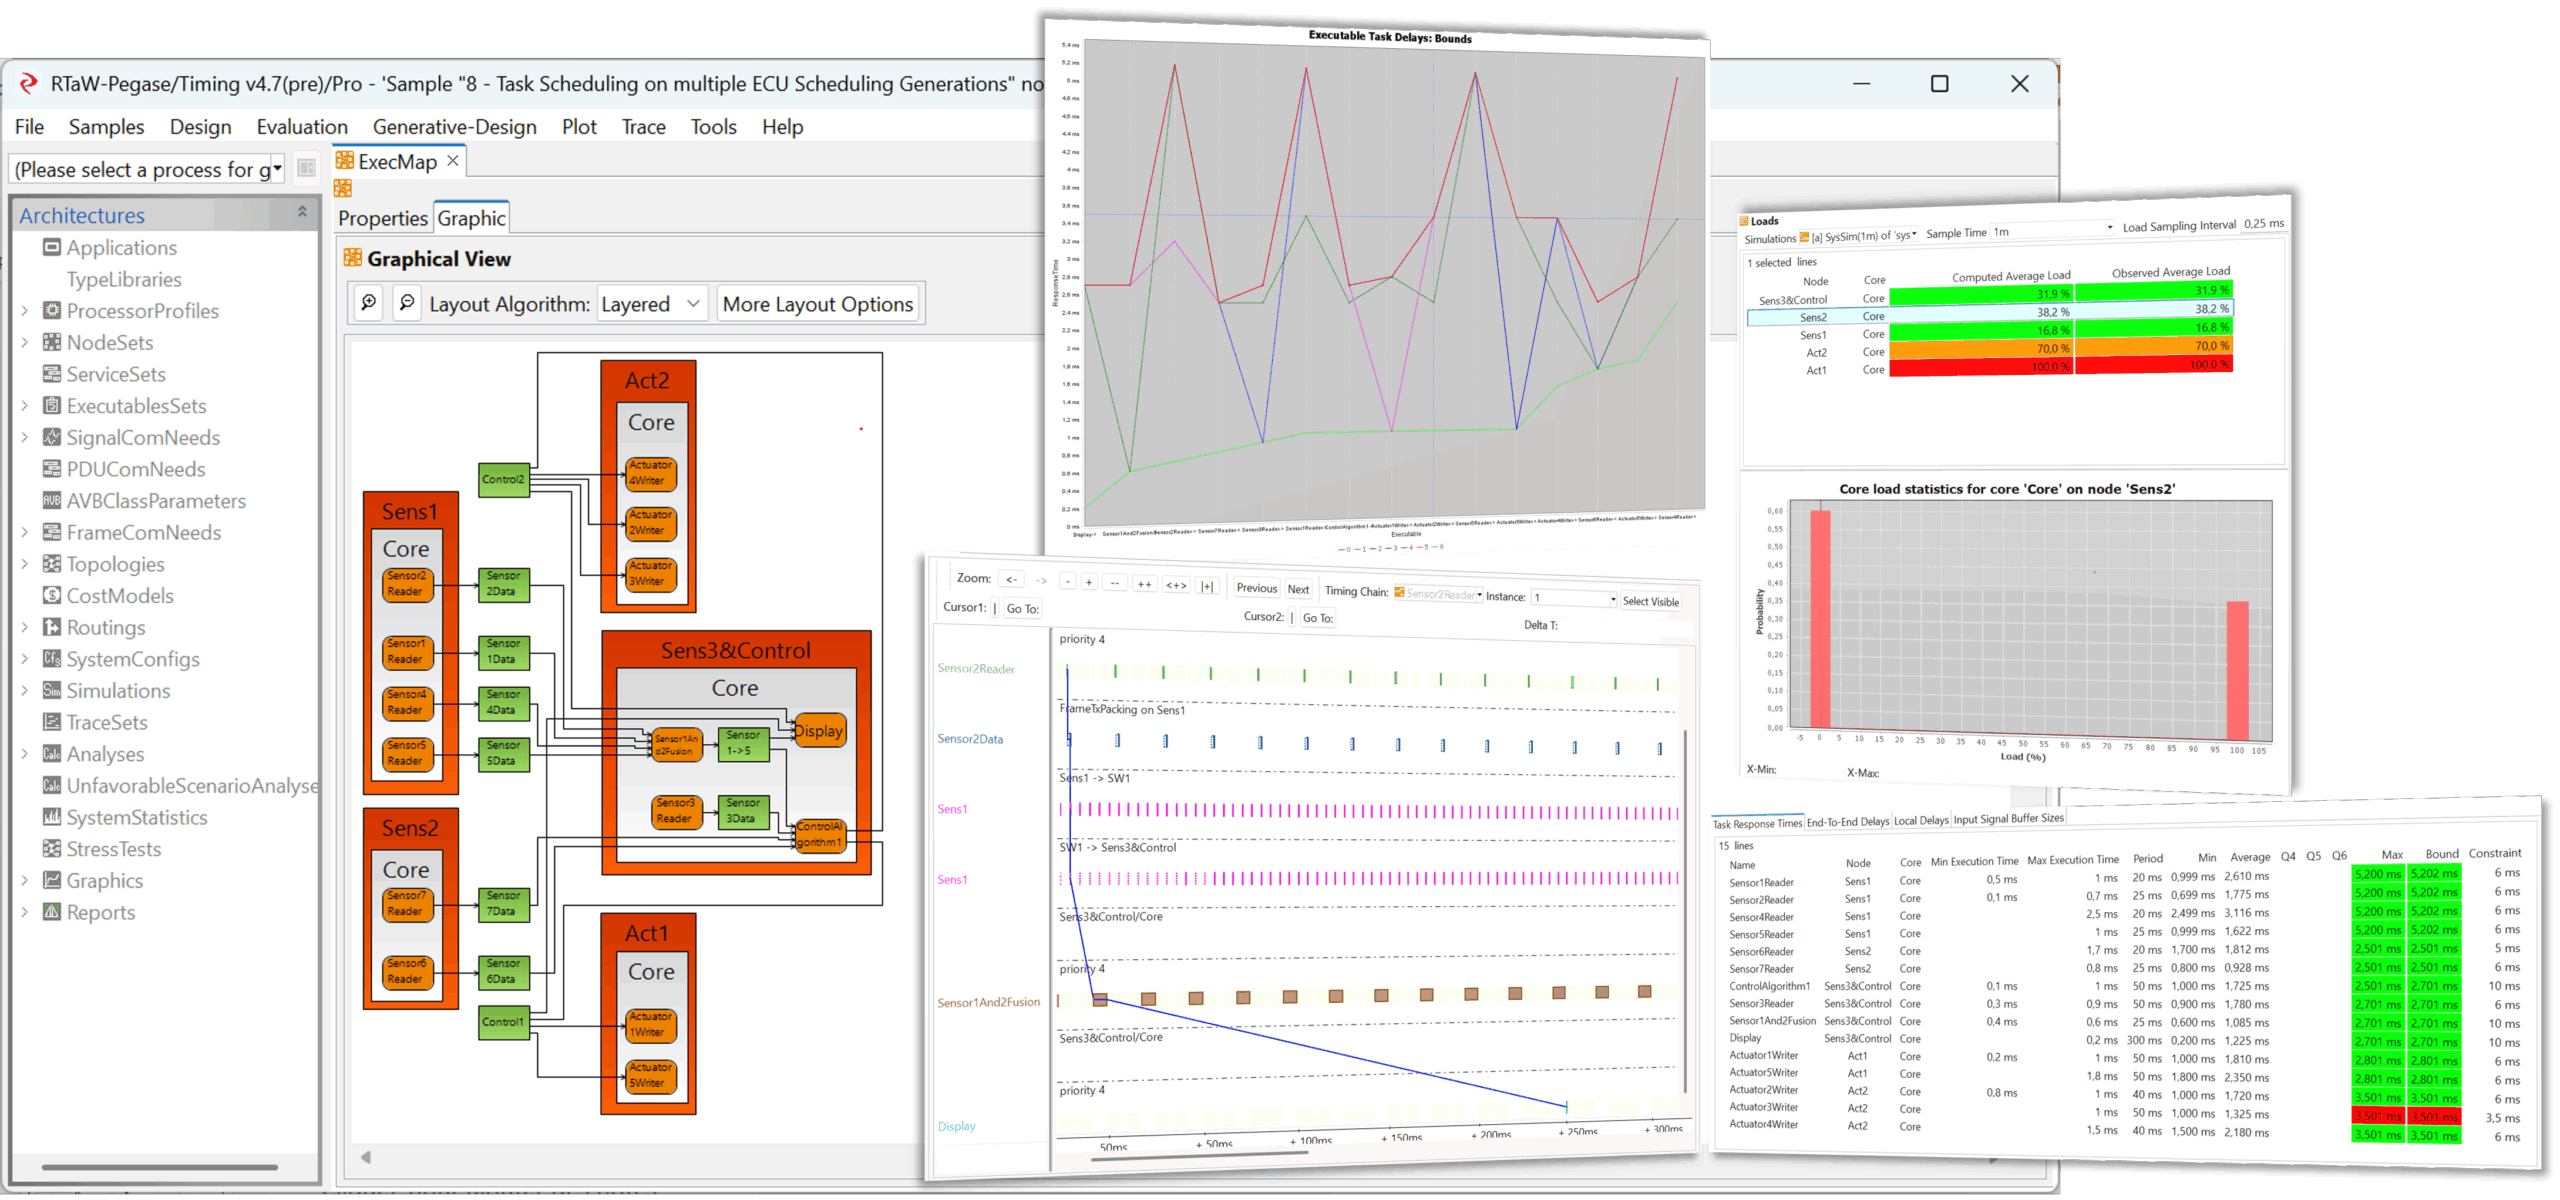Click the StressTests icon
The image size is (2560, 1200).
pyautogui.click(x=52, y=849)
